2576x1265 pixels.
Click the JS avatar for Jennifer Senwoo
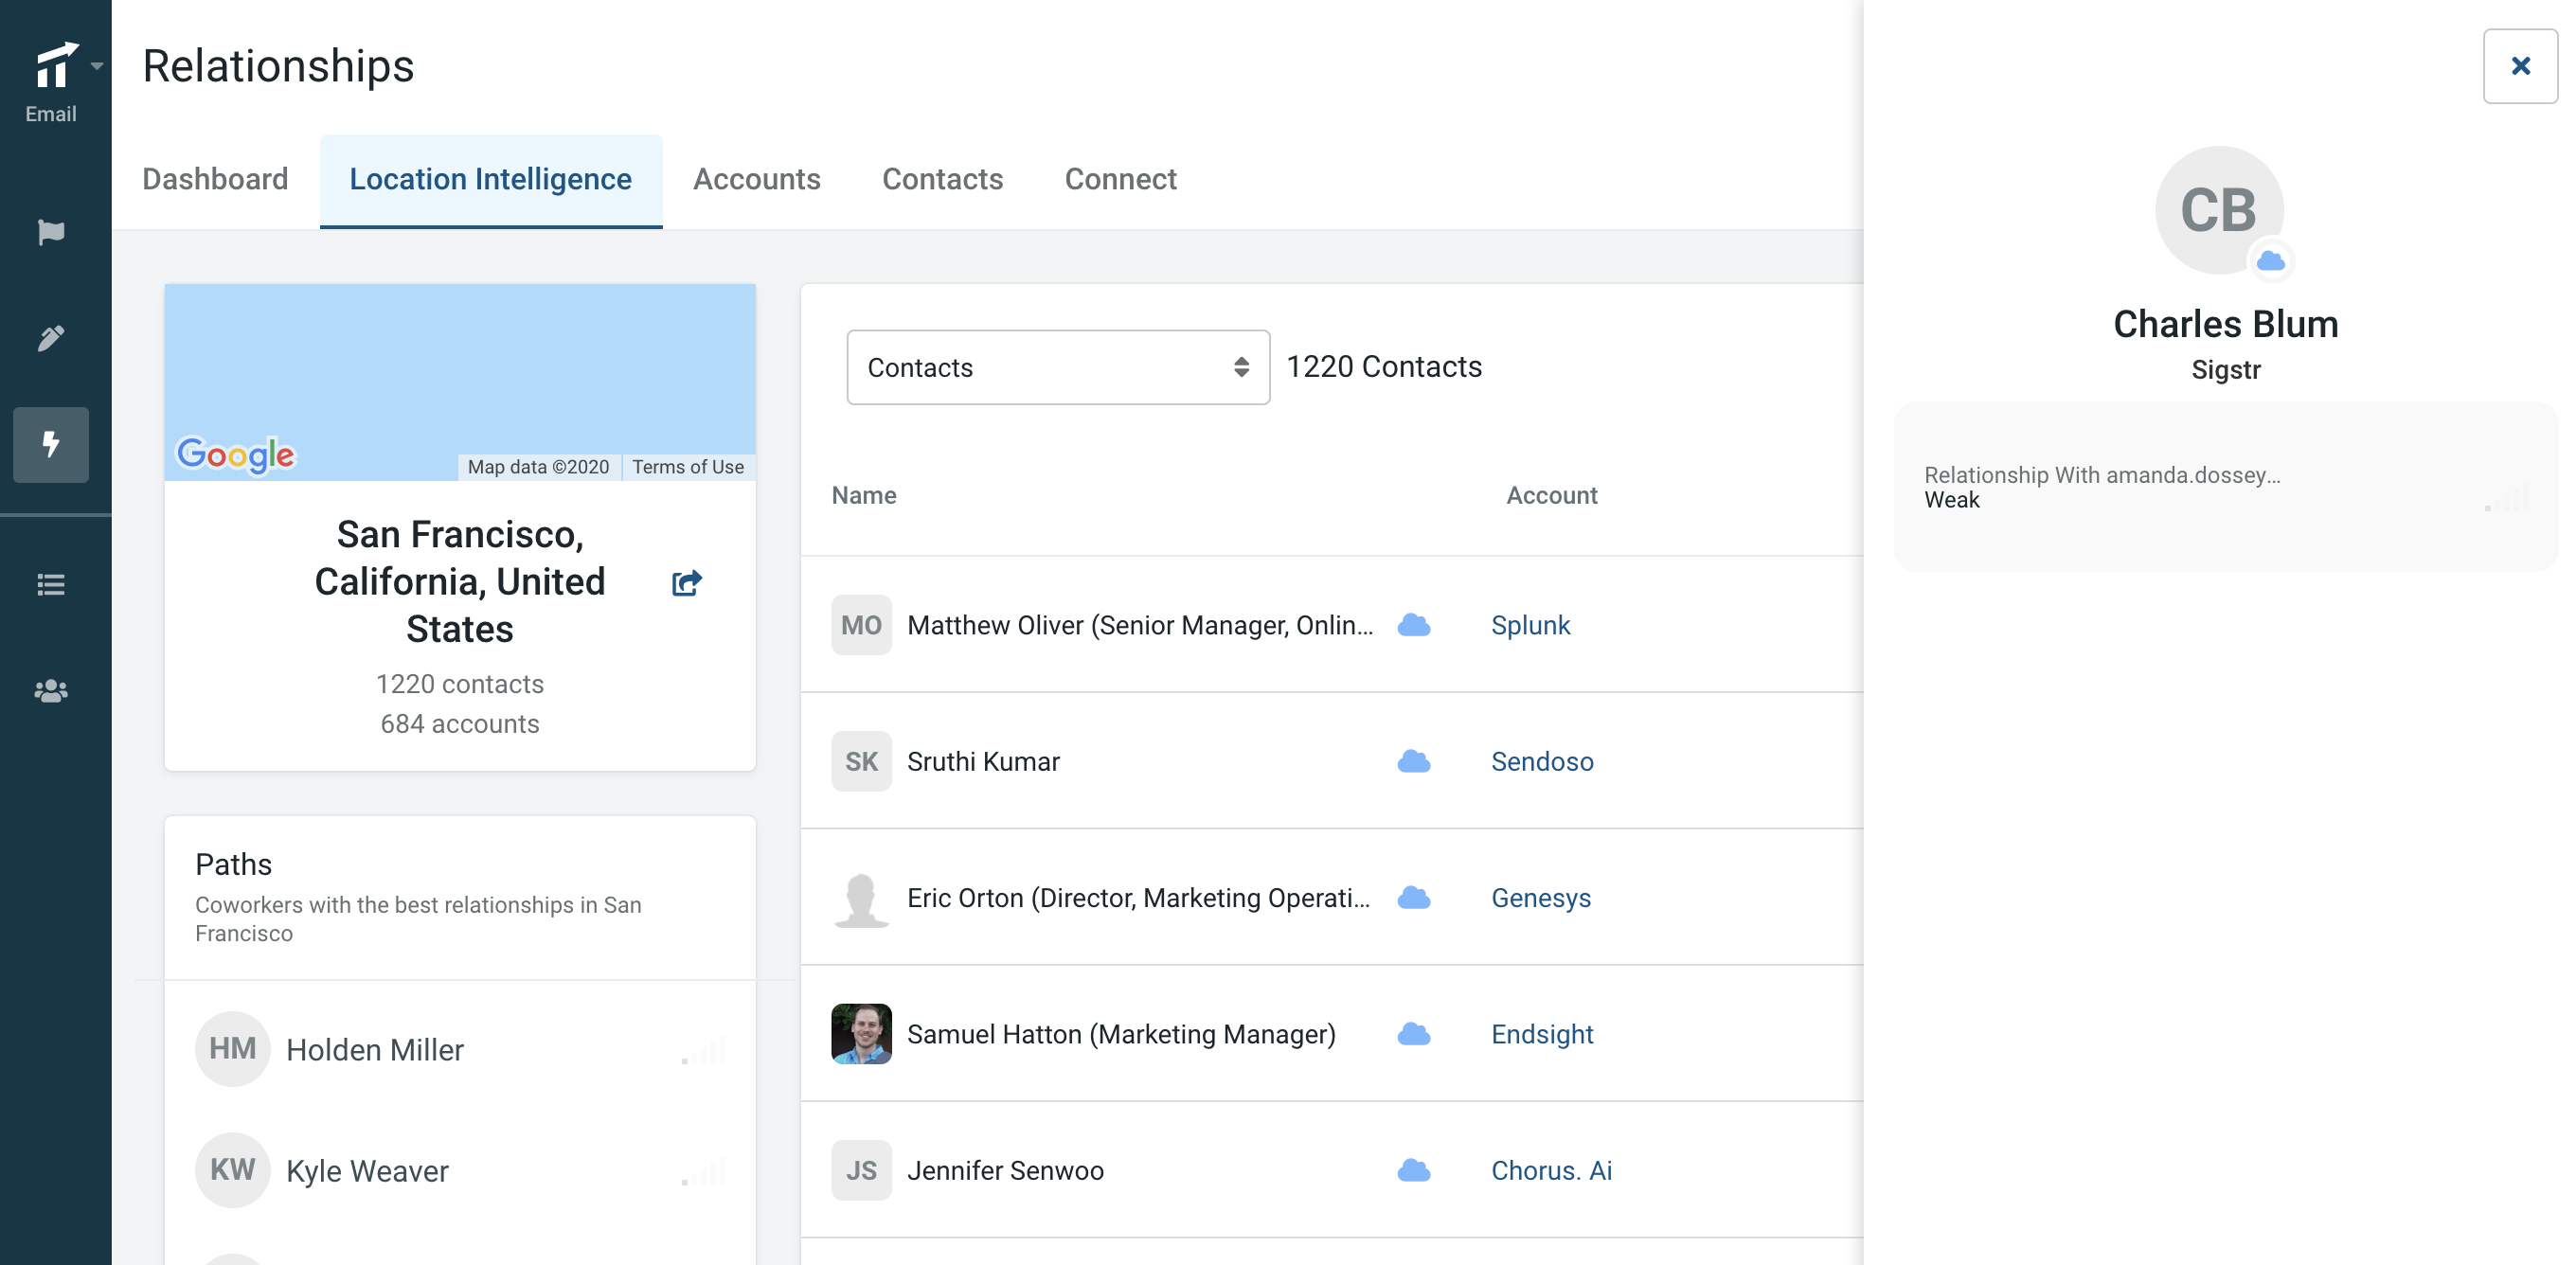861,1169
